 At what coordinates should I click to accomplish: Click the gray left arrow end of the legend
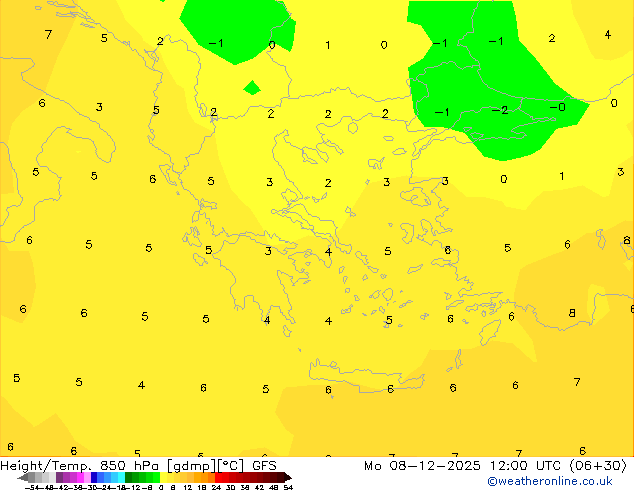click(22, 478)
